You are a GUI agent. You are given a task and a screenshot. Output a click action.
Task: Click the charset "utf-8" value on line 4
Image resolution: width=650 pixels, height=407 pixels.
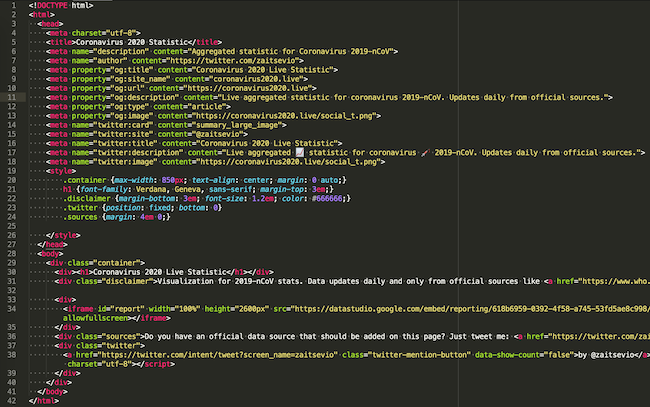point(121,33)
